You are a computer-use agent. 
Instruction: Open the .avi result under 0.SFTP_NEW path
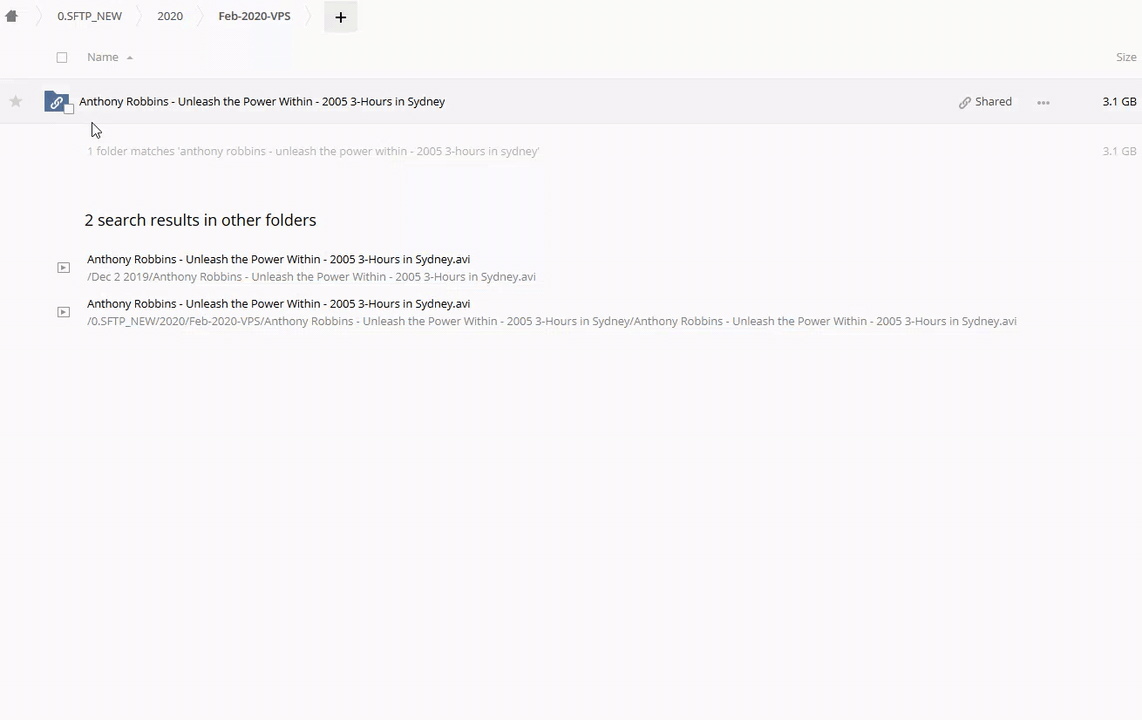(x=278, y=304)
